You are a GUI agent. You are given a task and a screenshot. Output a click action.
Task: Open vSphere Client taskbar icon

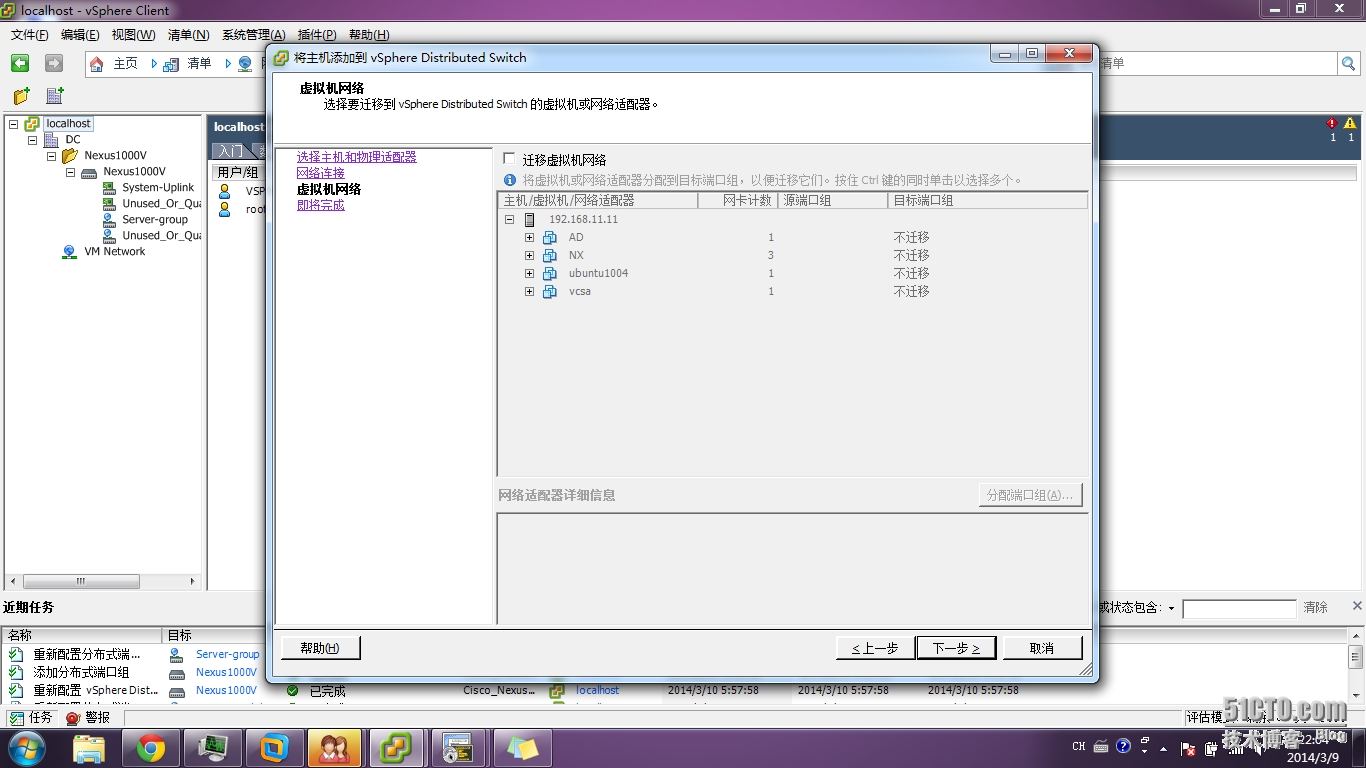pyautogui.click(x=397, y=747)
